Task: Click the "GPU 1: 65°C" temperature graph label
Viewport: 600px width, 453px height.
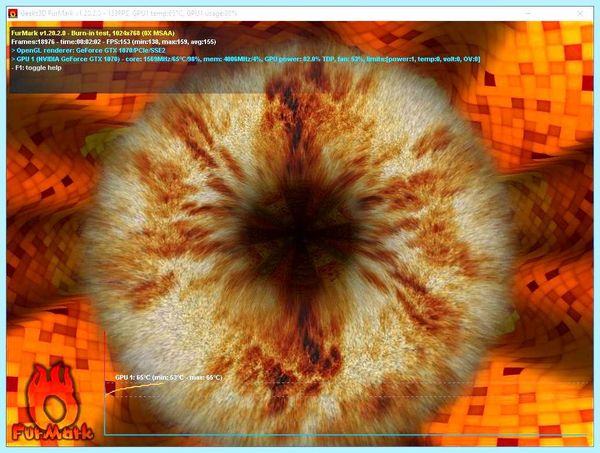Action: [x=168, y=378]
